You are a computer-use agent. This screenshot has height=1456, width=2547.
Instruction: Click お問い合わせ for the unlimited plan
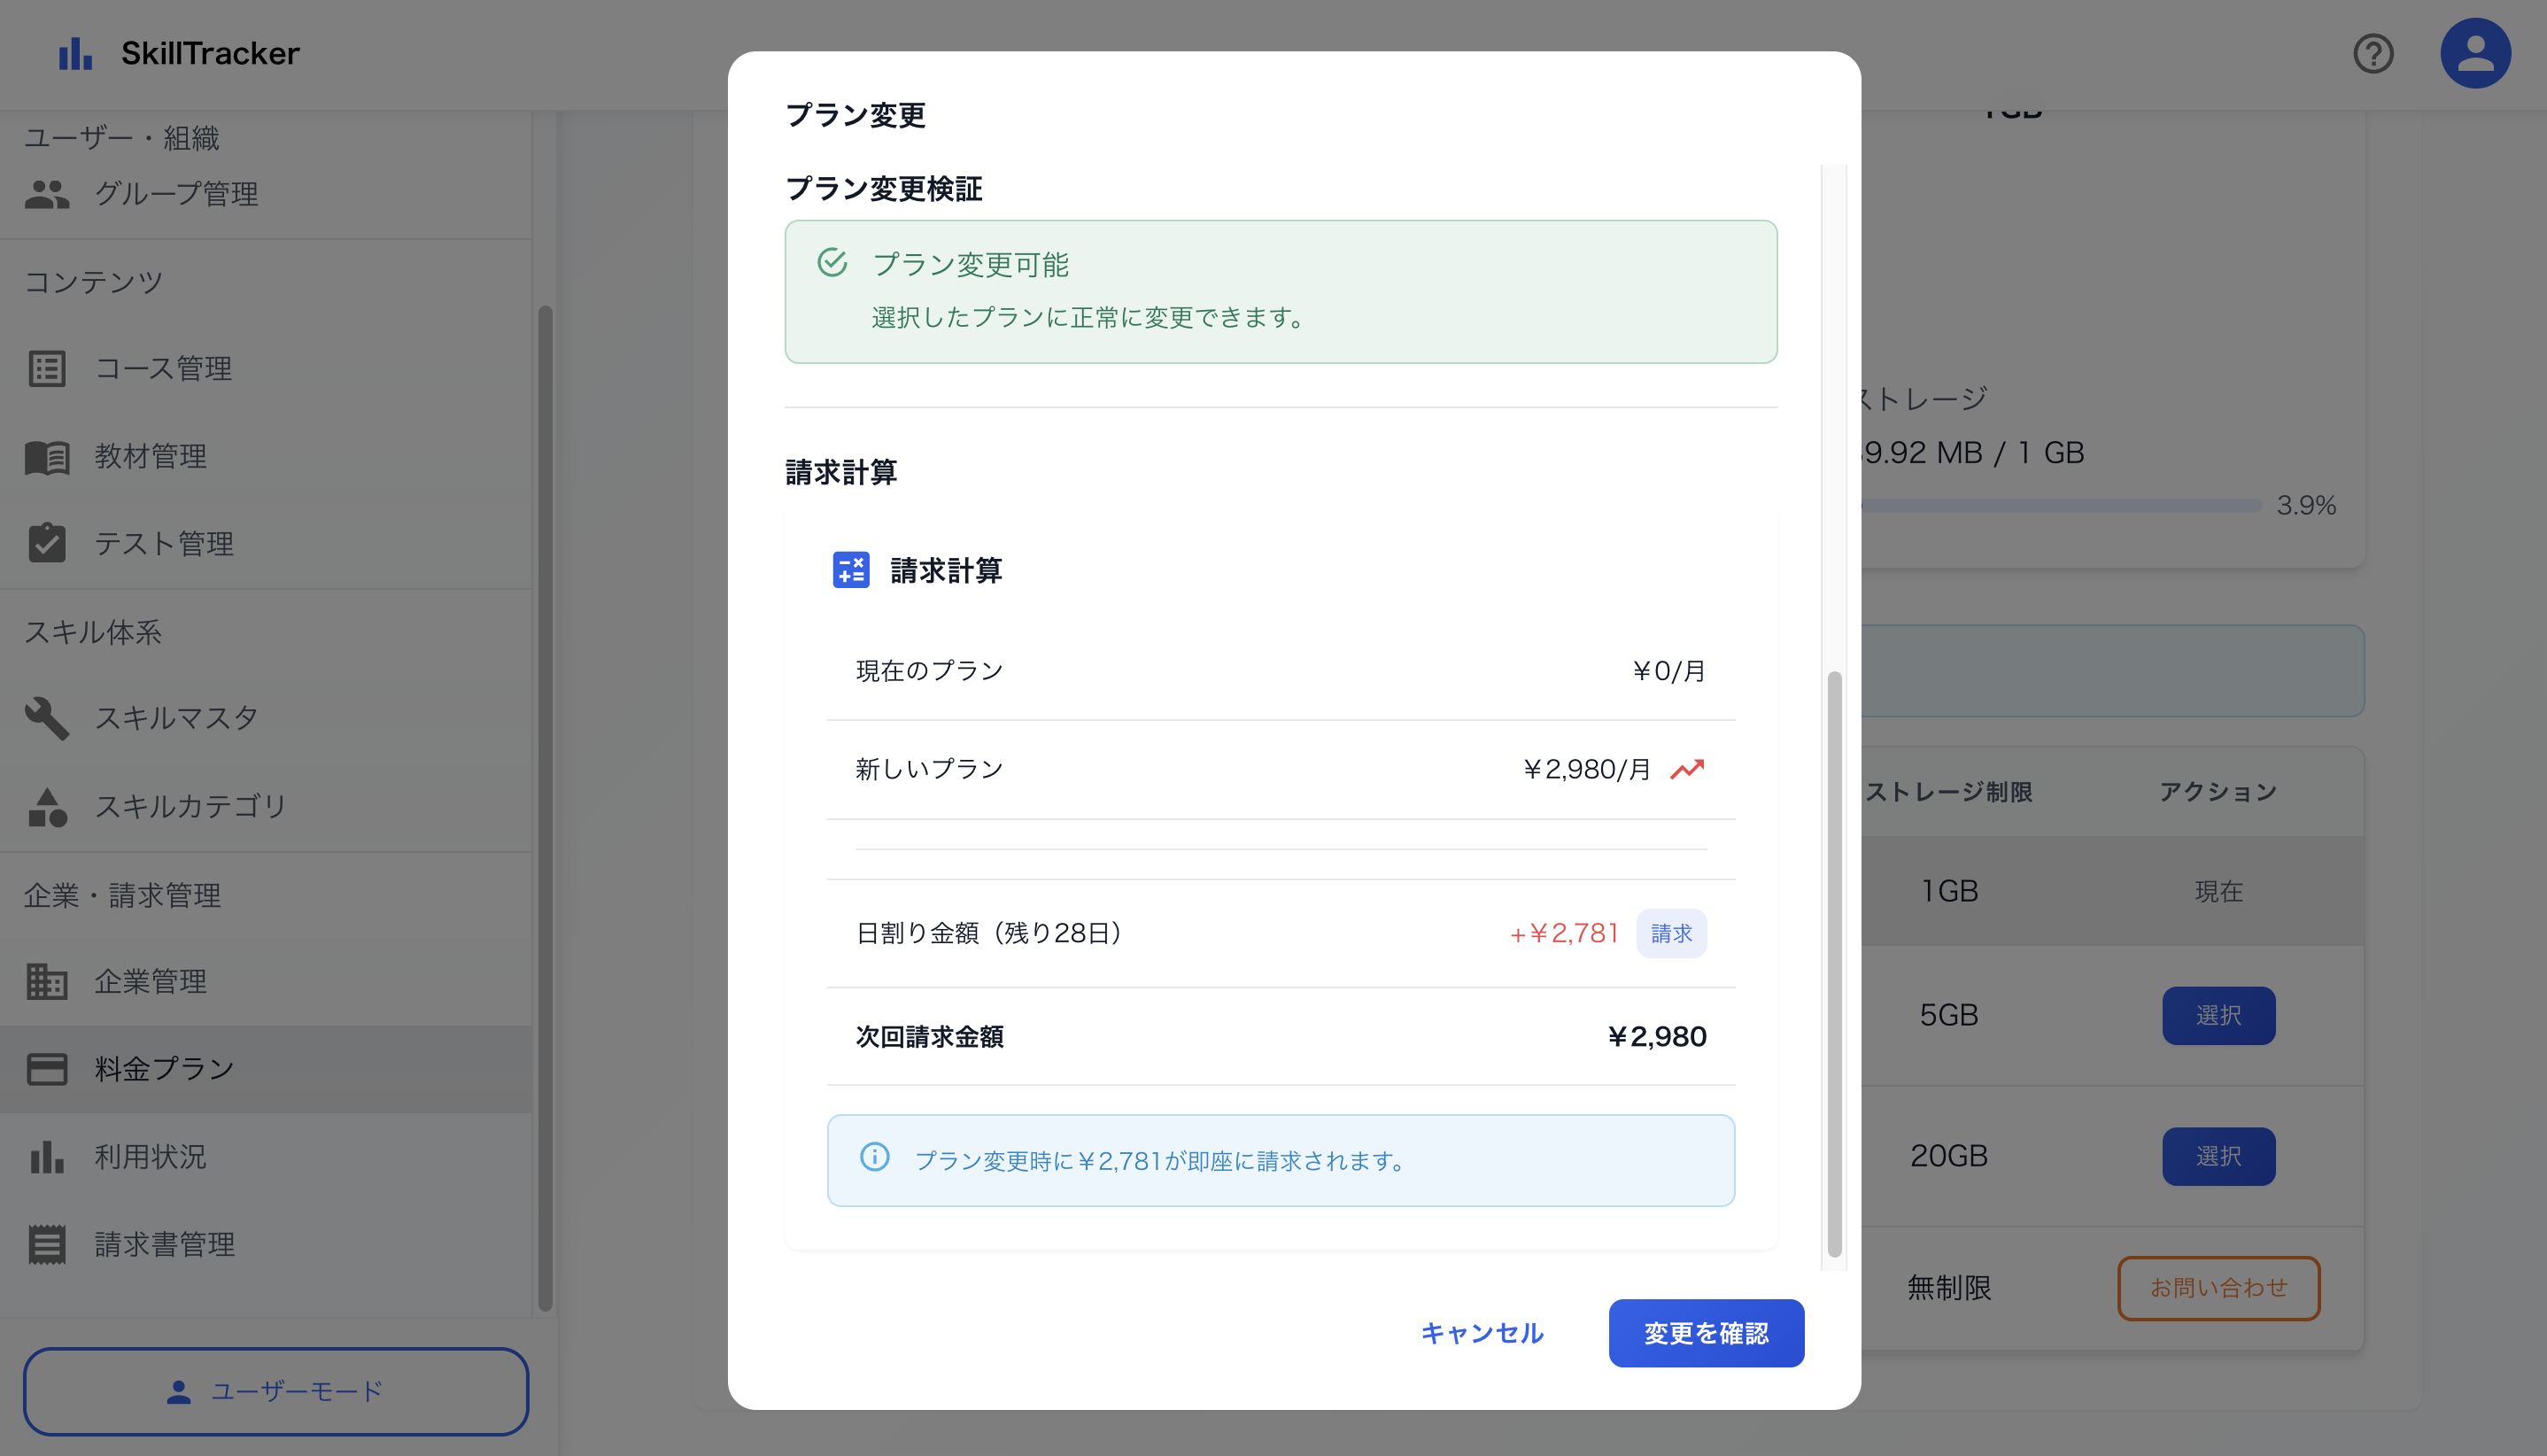[x=2218, y=1288]
